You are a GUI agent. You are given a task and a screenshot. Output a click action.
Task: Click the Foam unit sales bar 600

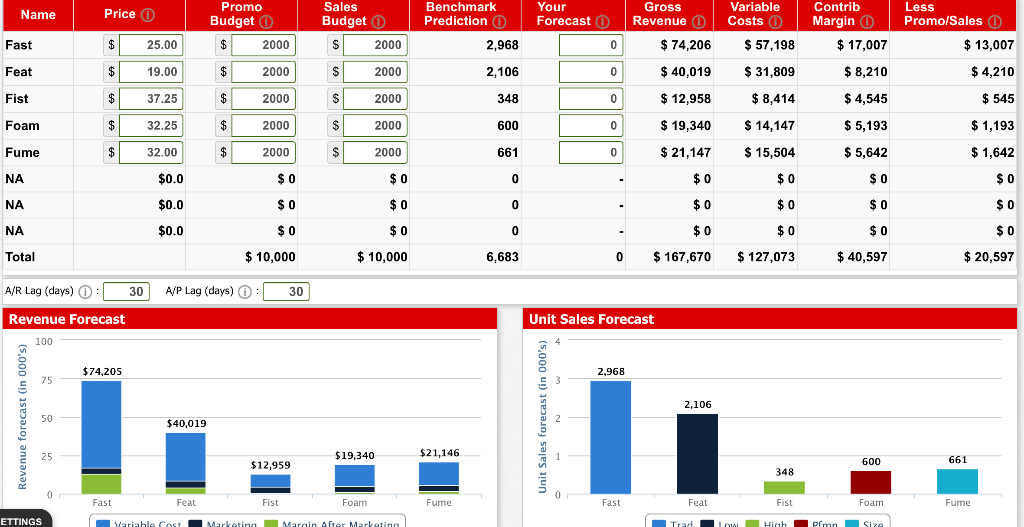tap(871, 483)
